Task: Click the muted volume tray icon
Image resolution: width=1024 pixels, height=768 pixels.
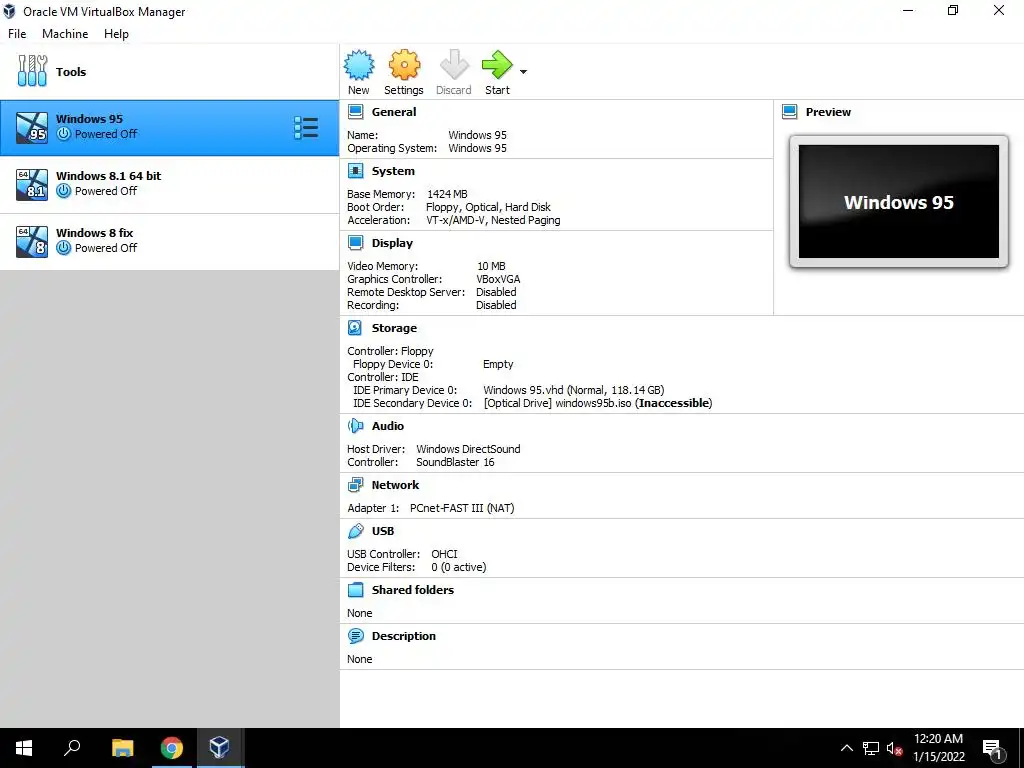Action: tap(894, 748)
